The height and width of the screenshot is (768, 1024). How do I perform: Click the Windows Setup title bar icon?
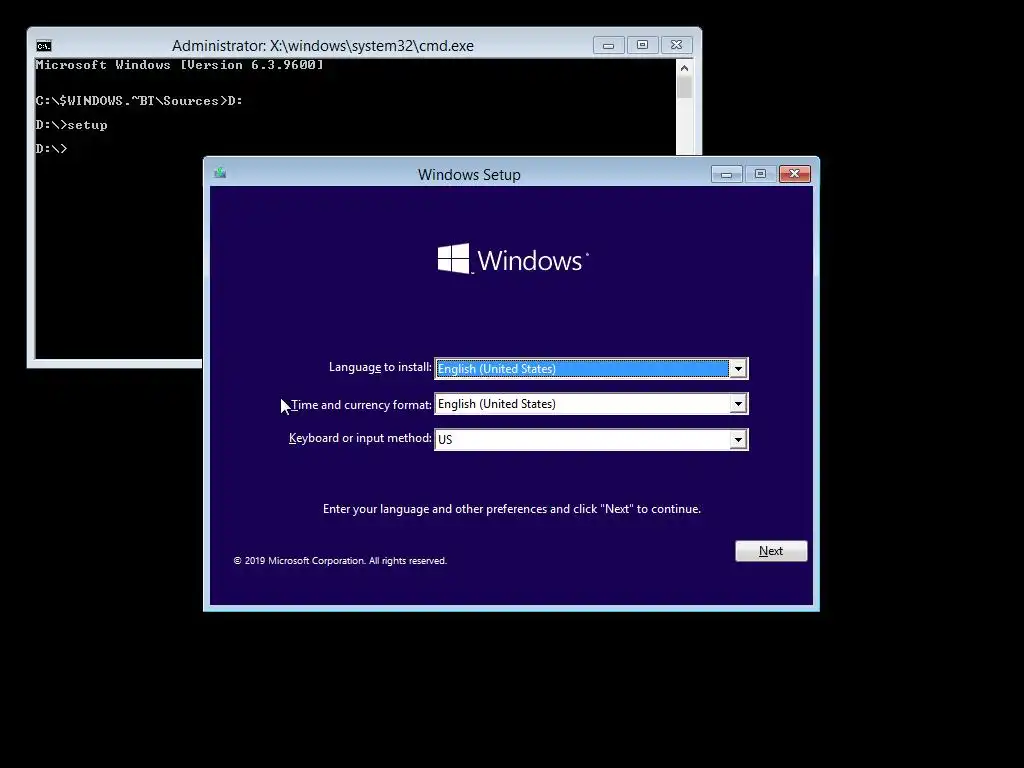pyautogui.click(x=220, y=173)
